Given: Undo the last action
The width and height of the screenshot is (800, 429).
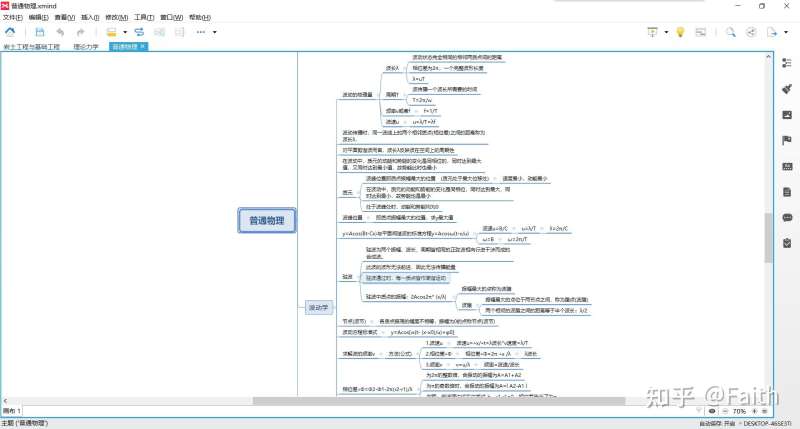Looking at the screenshot, I should coord(61,32).
